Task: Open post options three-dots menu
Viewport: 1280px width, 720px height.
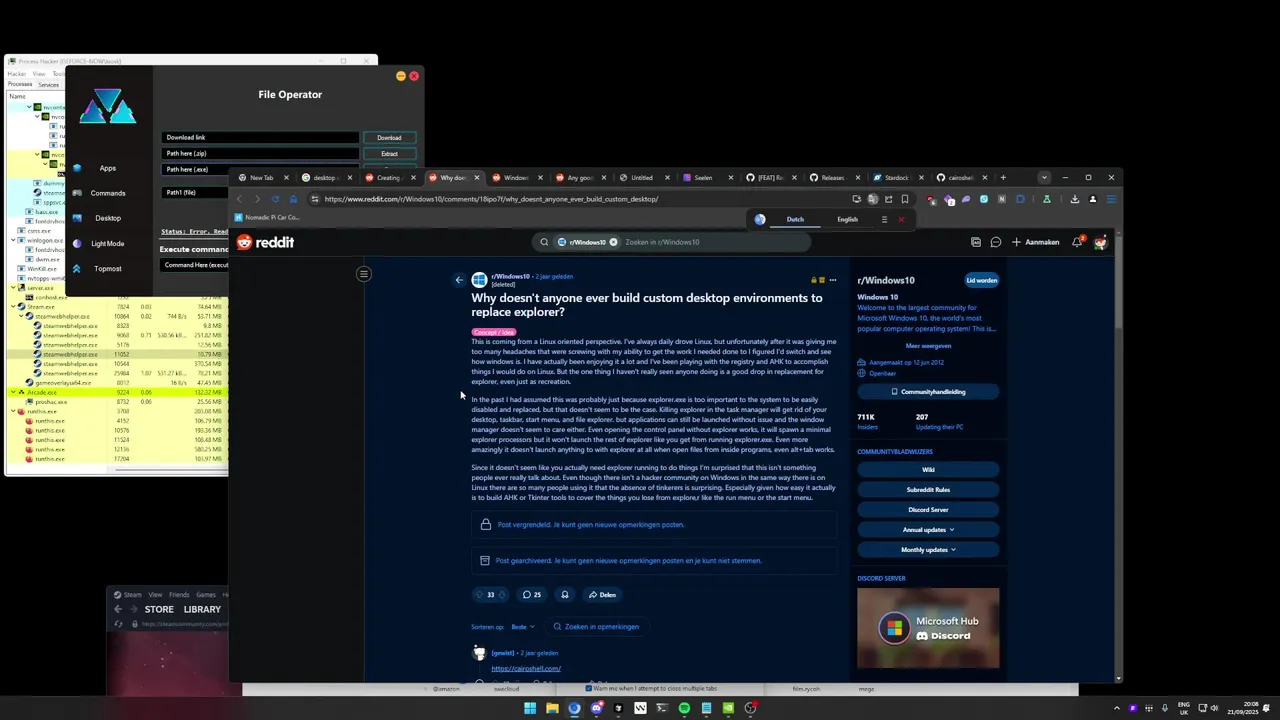Action: click(832, 280)
